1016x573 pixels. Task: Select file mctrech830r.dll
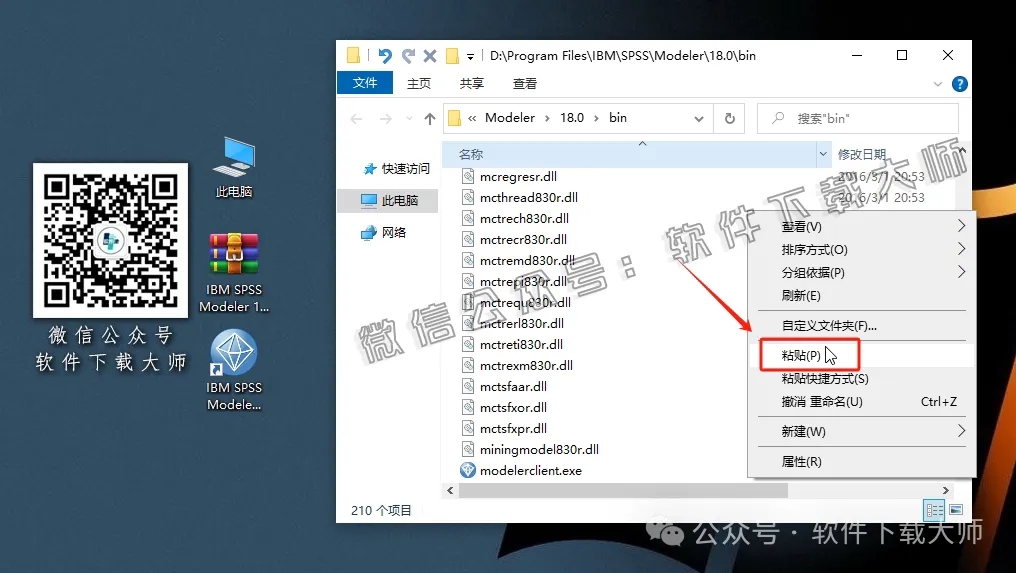pos(524,218)
